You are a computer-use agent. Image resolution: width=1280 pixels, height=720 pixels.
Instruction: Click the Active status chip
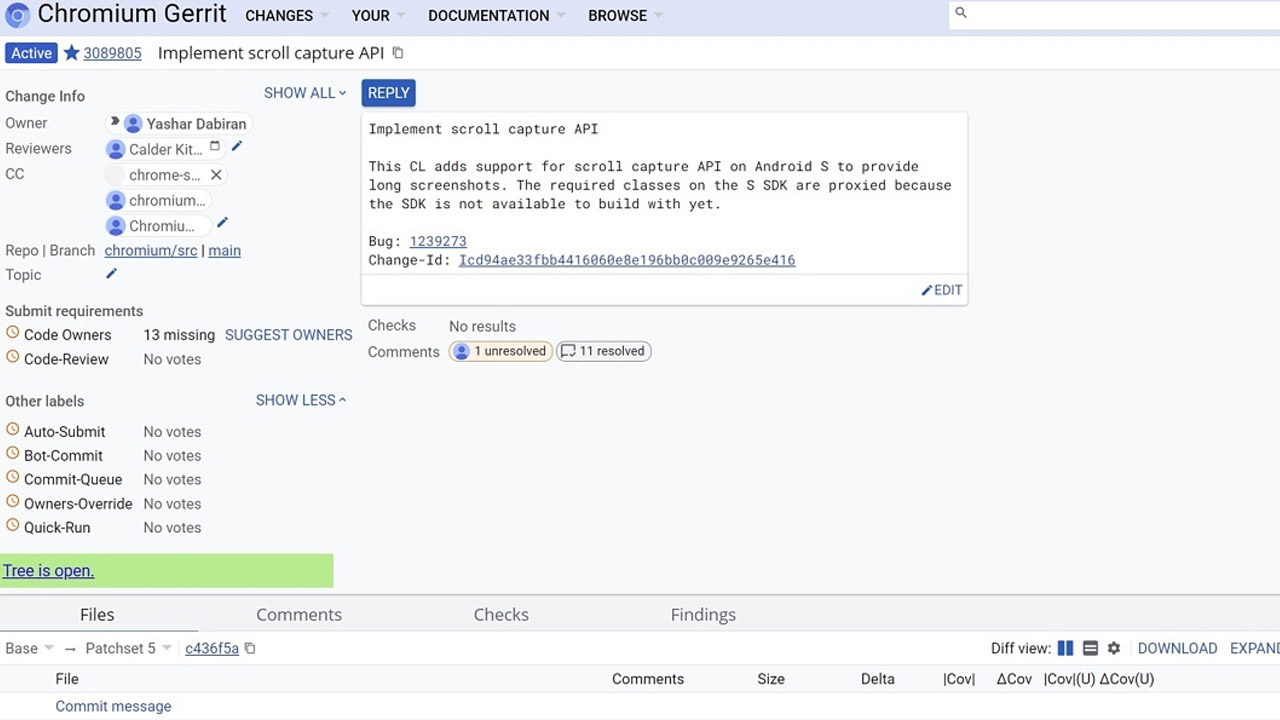pyautogui.click(x=31, y=53)
